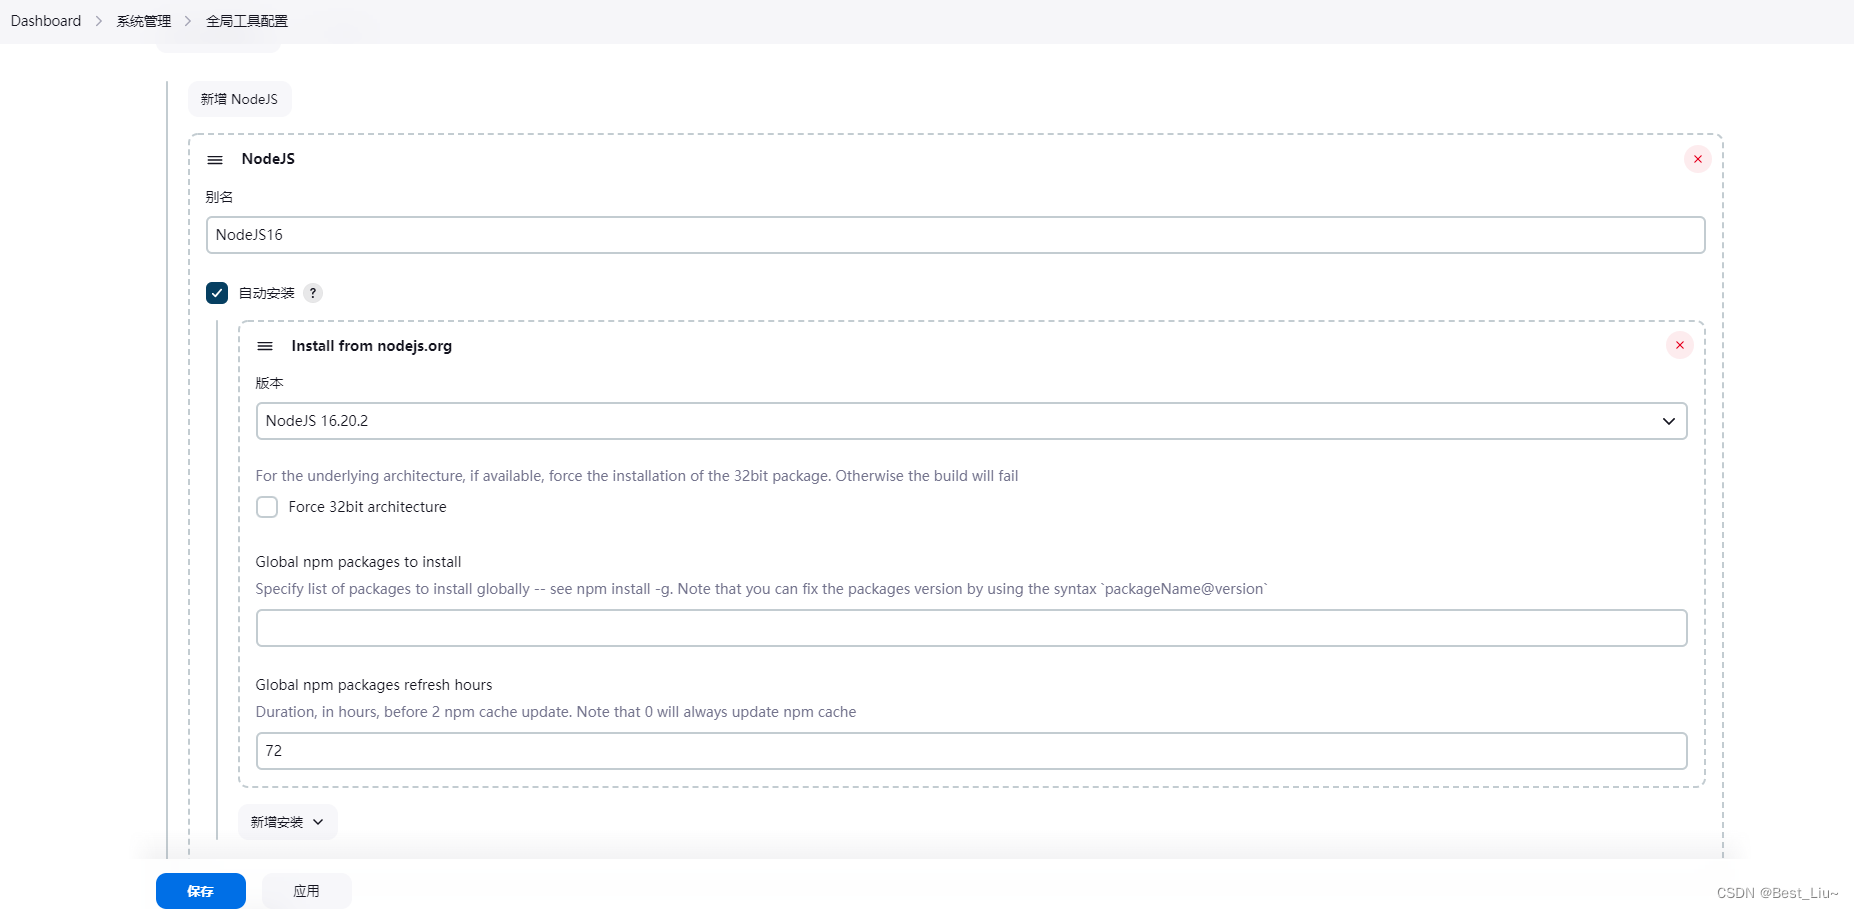
Task: Delete the Install from nodejs.org installer via red X
Action: coord(1679,345)
